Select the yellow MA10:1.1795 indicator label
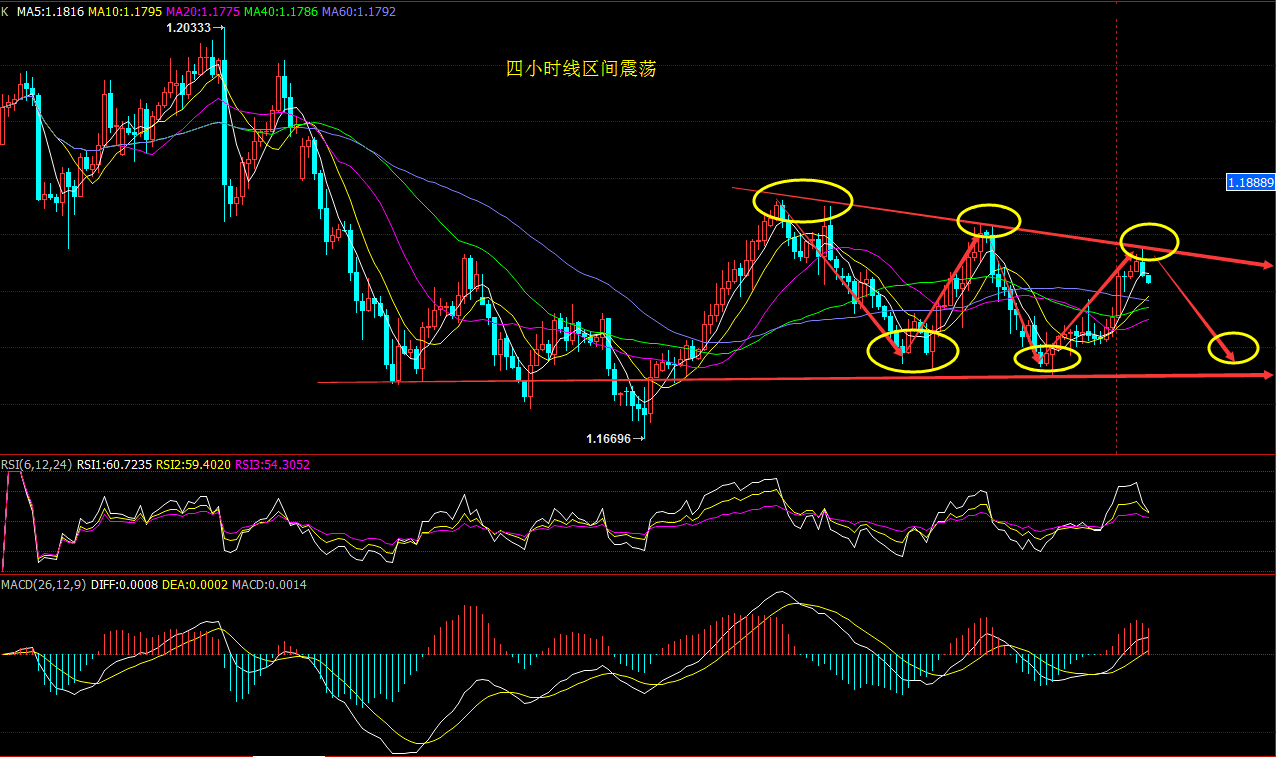Viewport: 1276px width, 757px height. [125, 12]
